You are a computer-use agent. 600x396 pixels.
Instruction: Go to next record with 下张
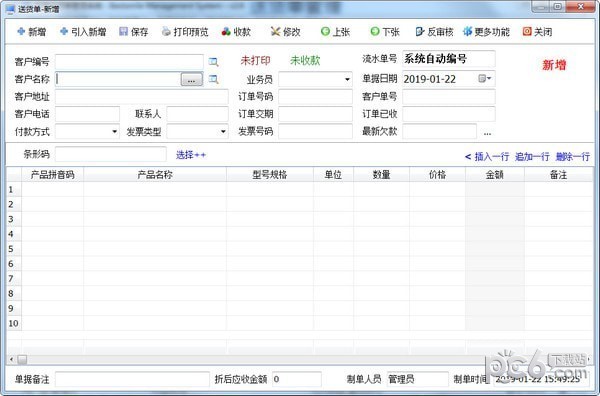[x=385, y=32]
